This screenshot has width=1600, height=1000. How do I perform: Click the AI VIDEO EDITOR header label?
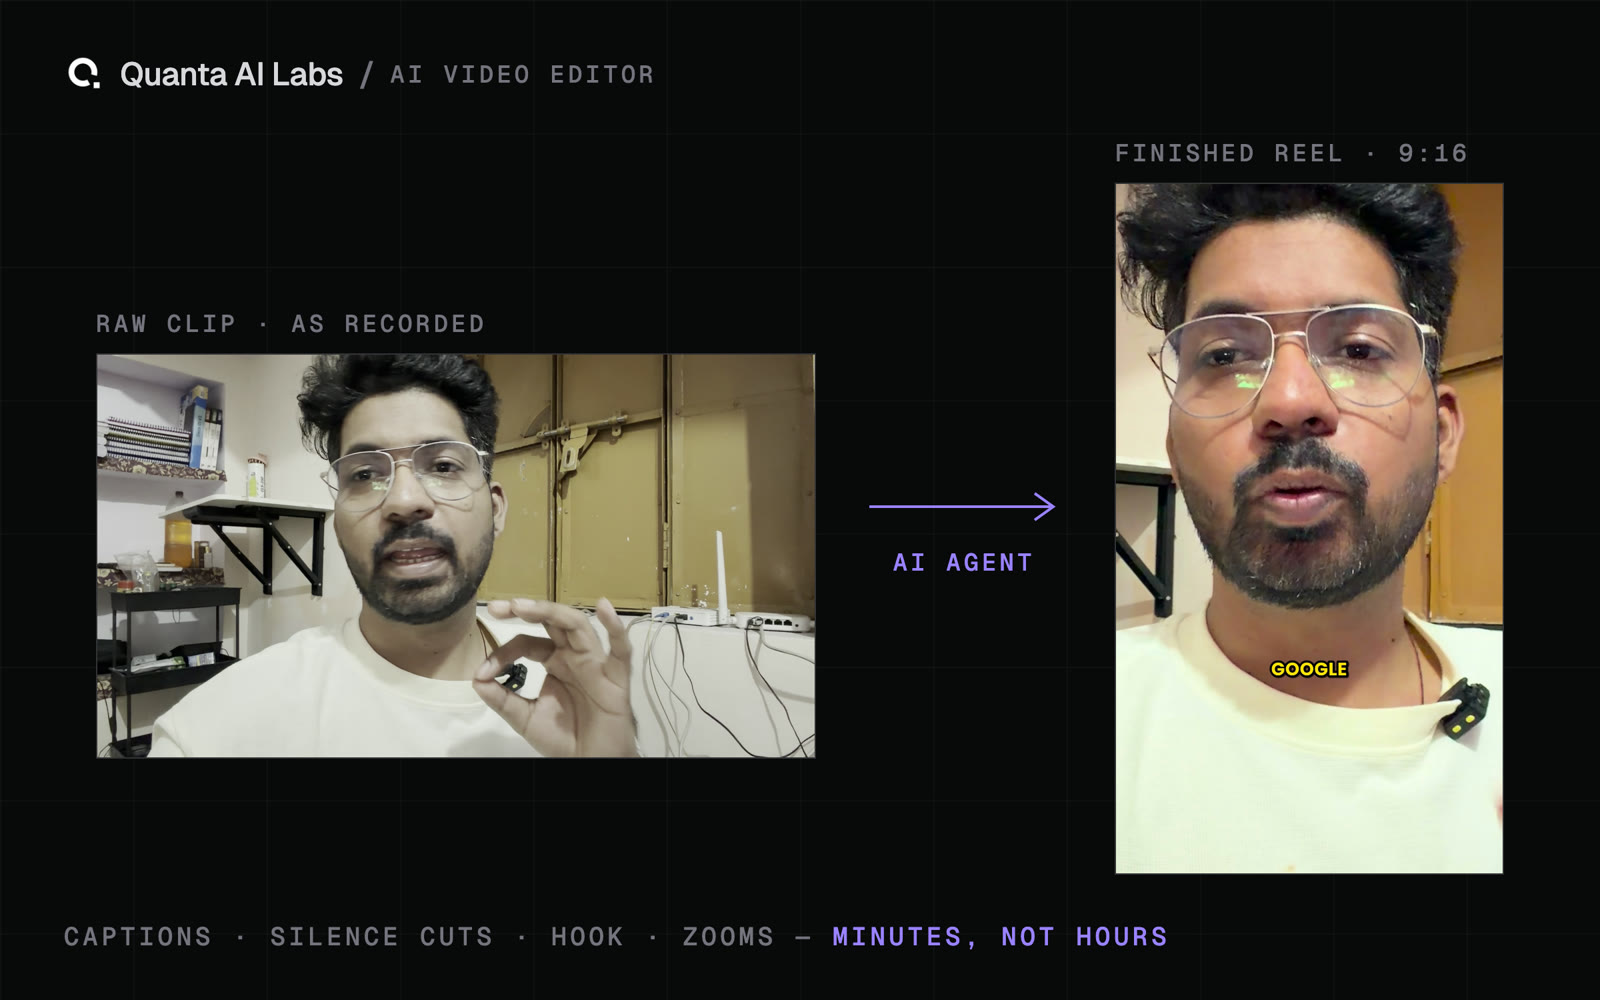point(522,75)
